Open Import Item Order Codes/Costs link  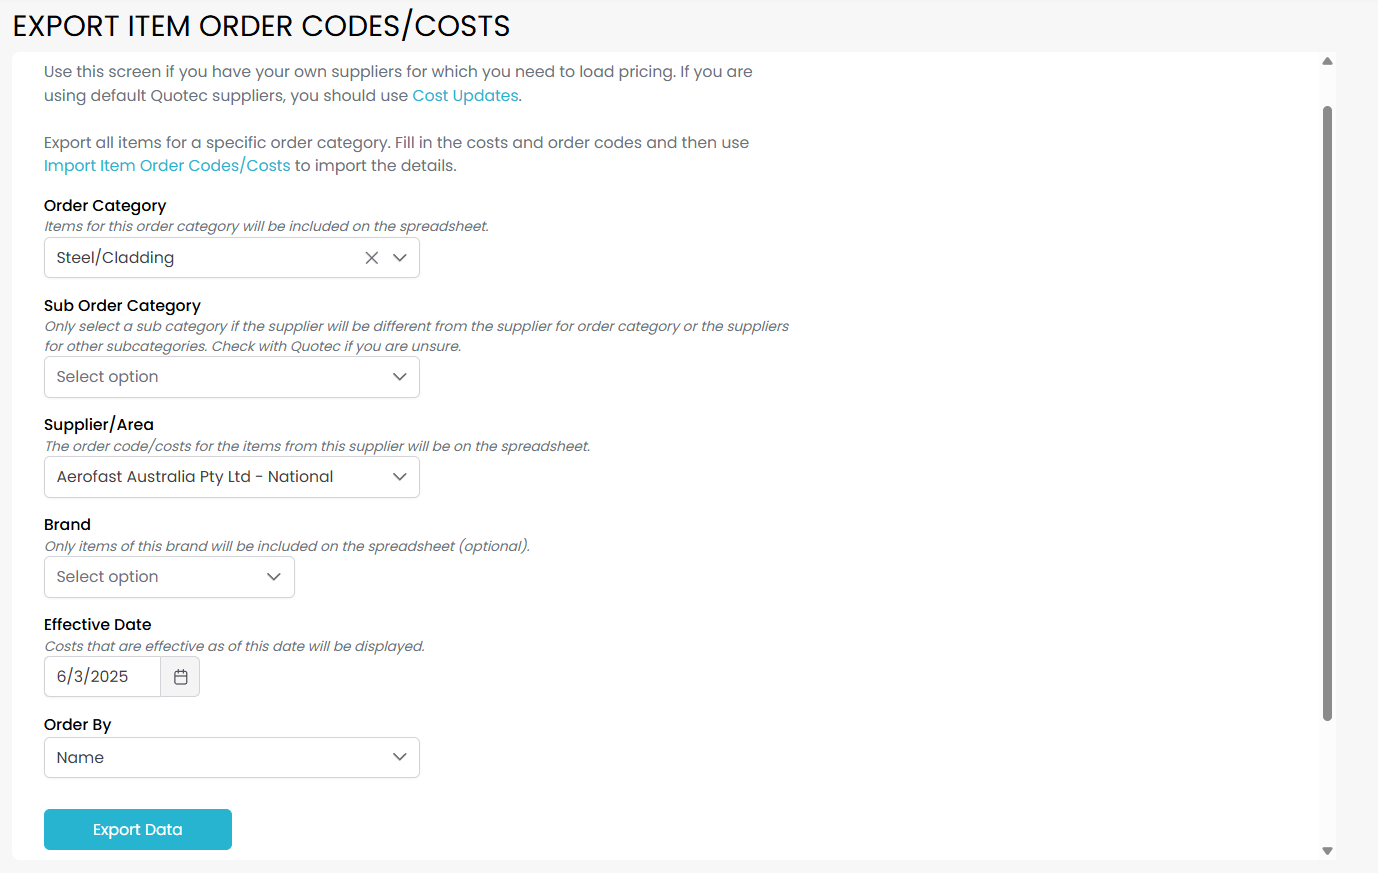coord(167,166)
